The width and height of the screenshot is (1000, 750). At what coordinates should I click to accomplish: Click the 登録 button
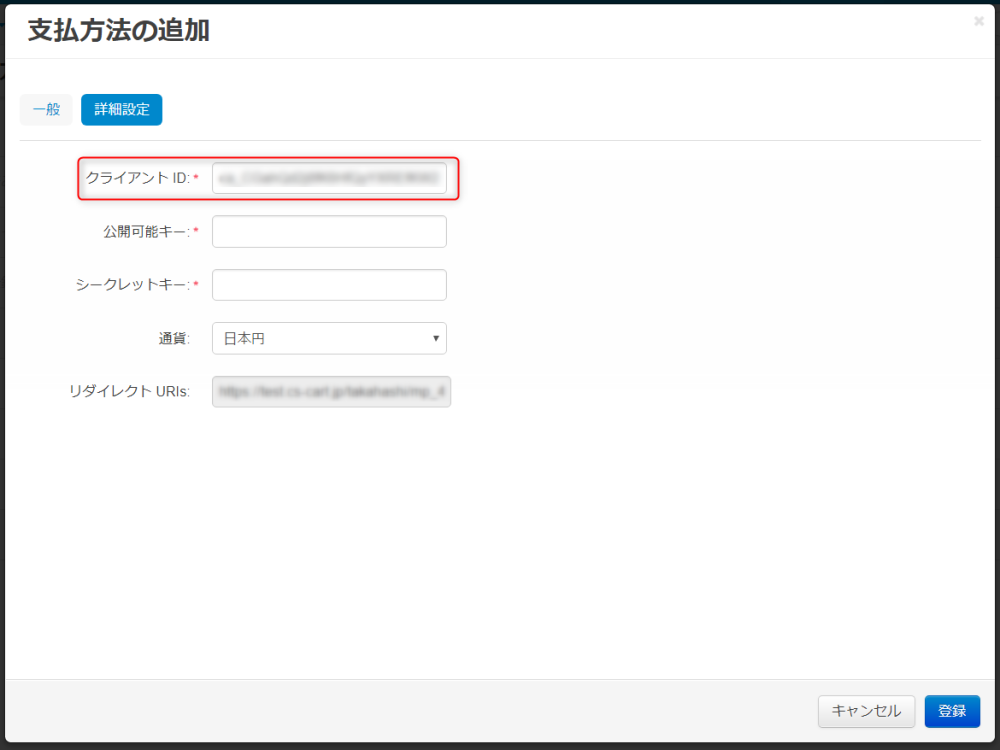[x=952, y=711]
